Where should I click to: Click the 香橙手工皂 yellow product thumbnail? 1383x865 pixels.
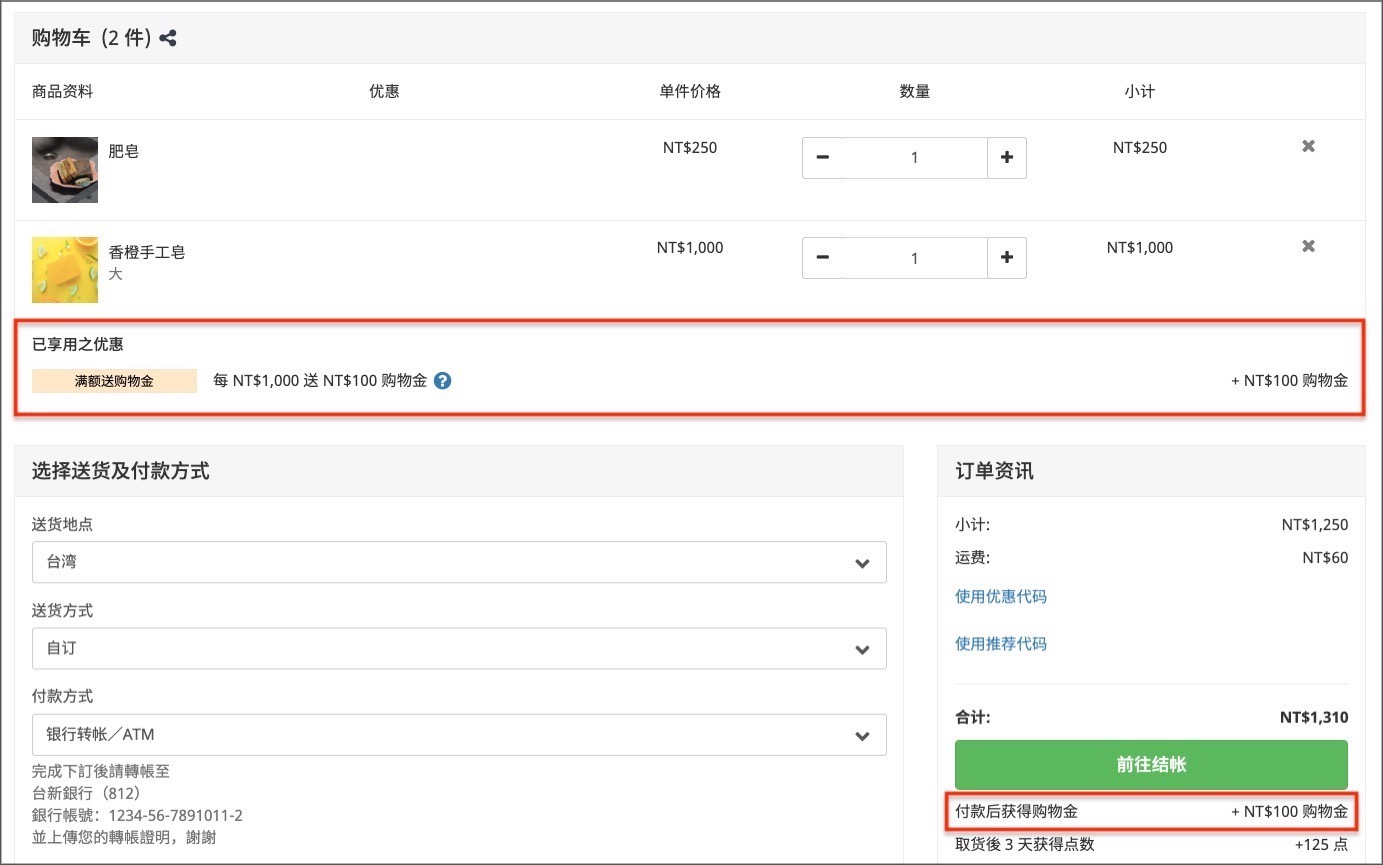[65, 270]
